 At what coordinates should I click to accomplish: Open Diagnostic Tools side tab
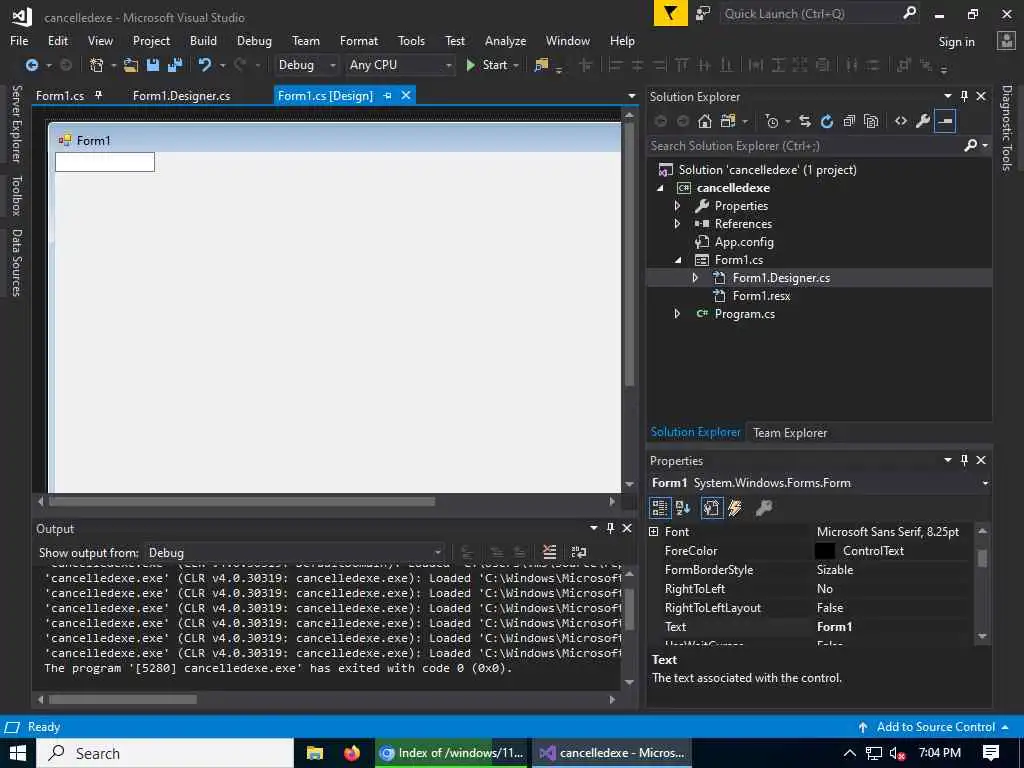pos(1007,128)
